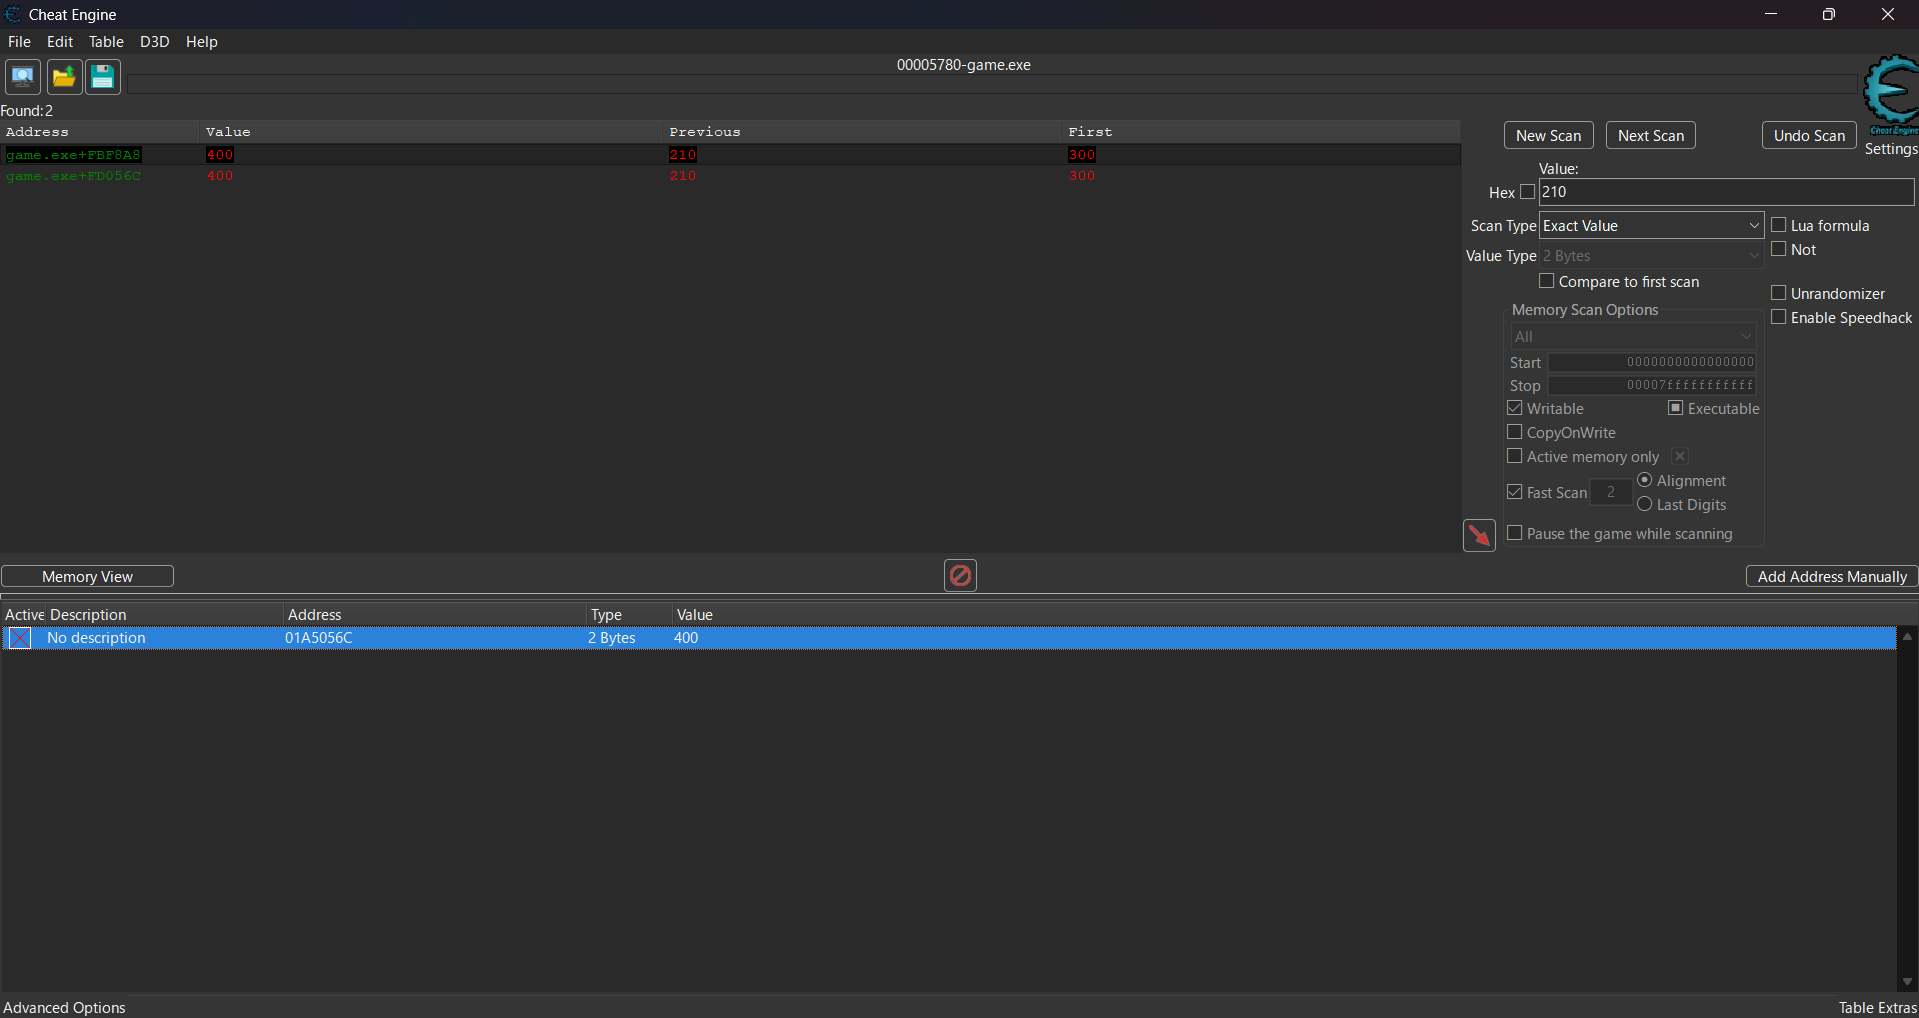This screenshot has width=1919, height=1018.
Task: Click the save table floppy icon
Action: coord(103,77)
